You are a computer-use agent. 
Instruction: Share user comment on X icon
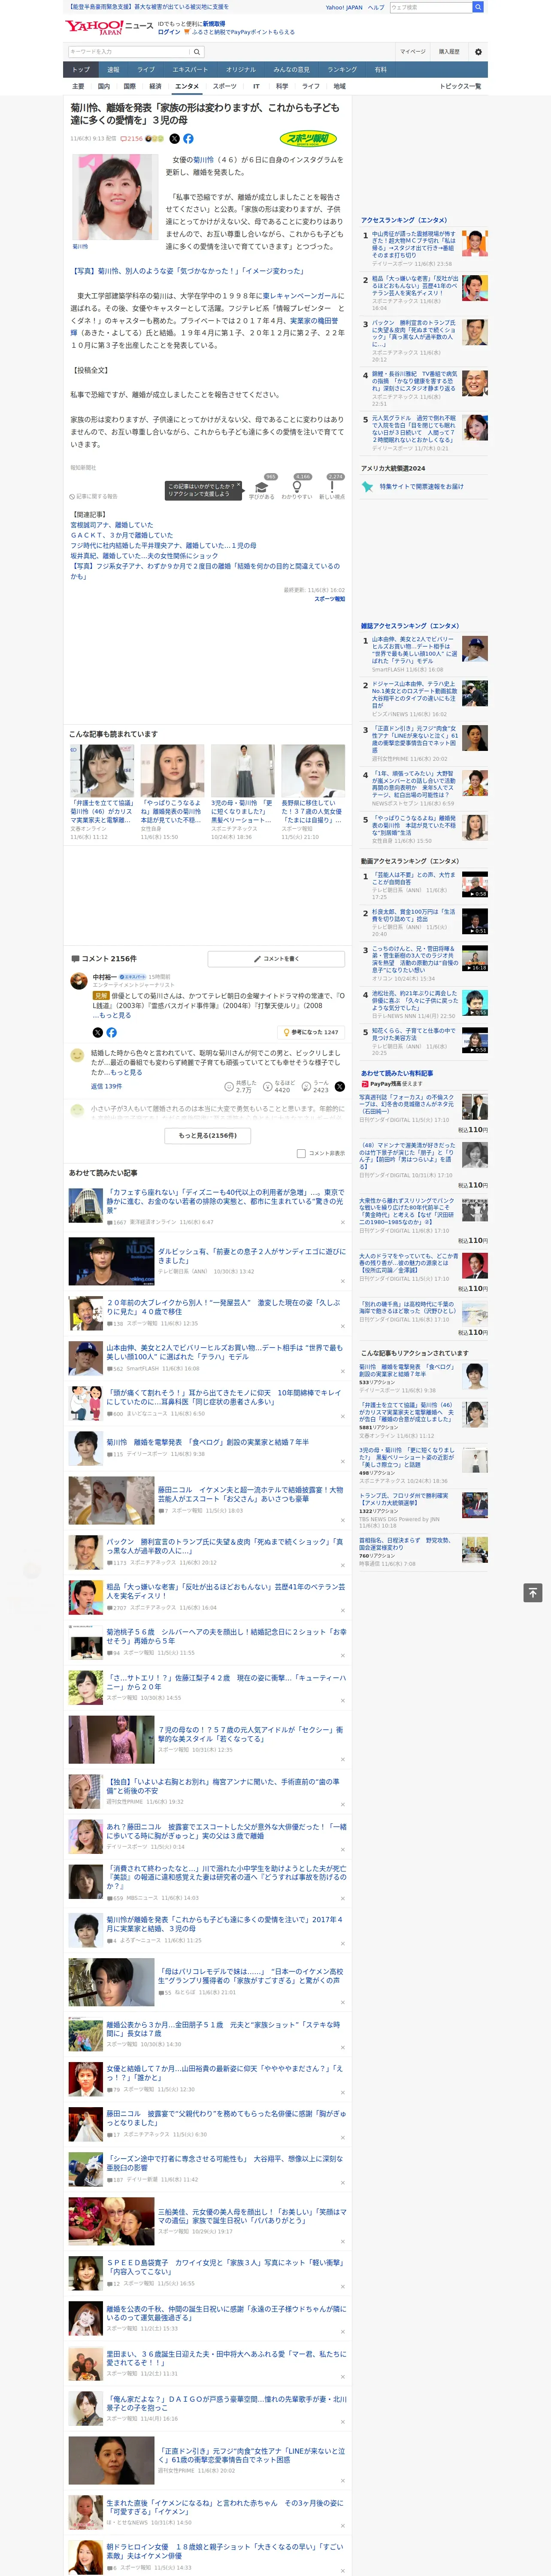(x=340, y=1086)
